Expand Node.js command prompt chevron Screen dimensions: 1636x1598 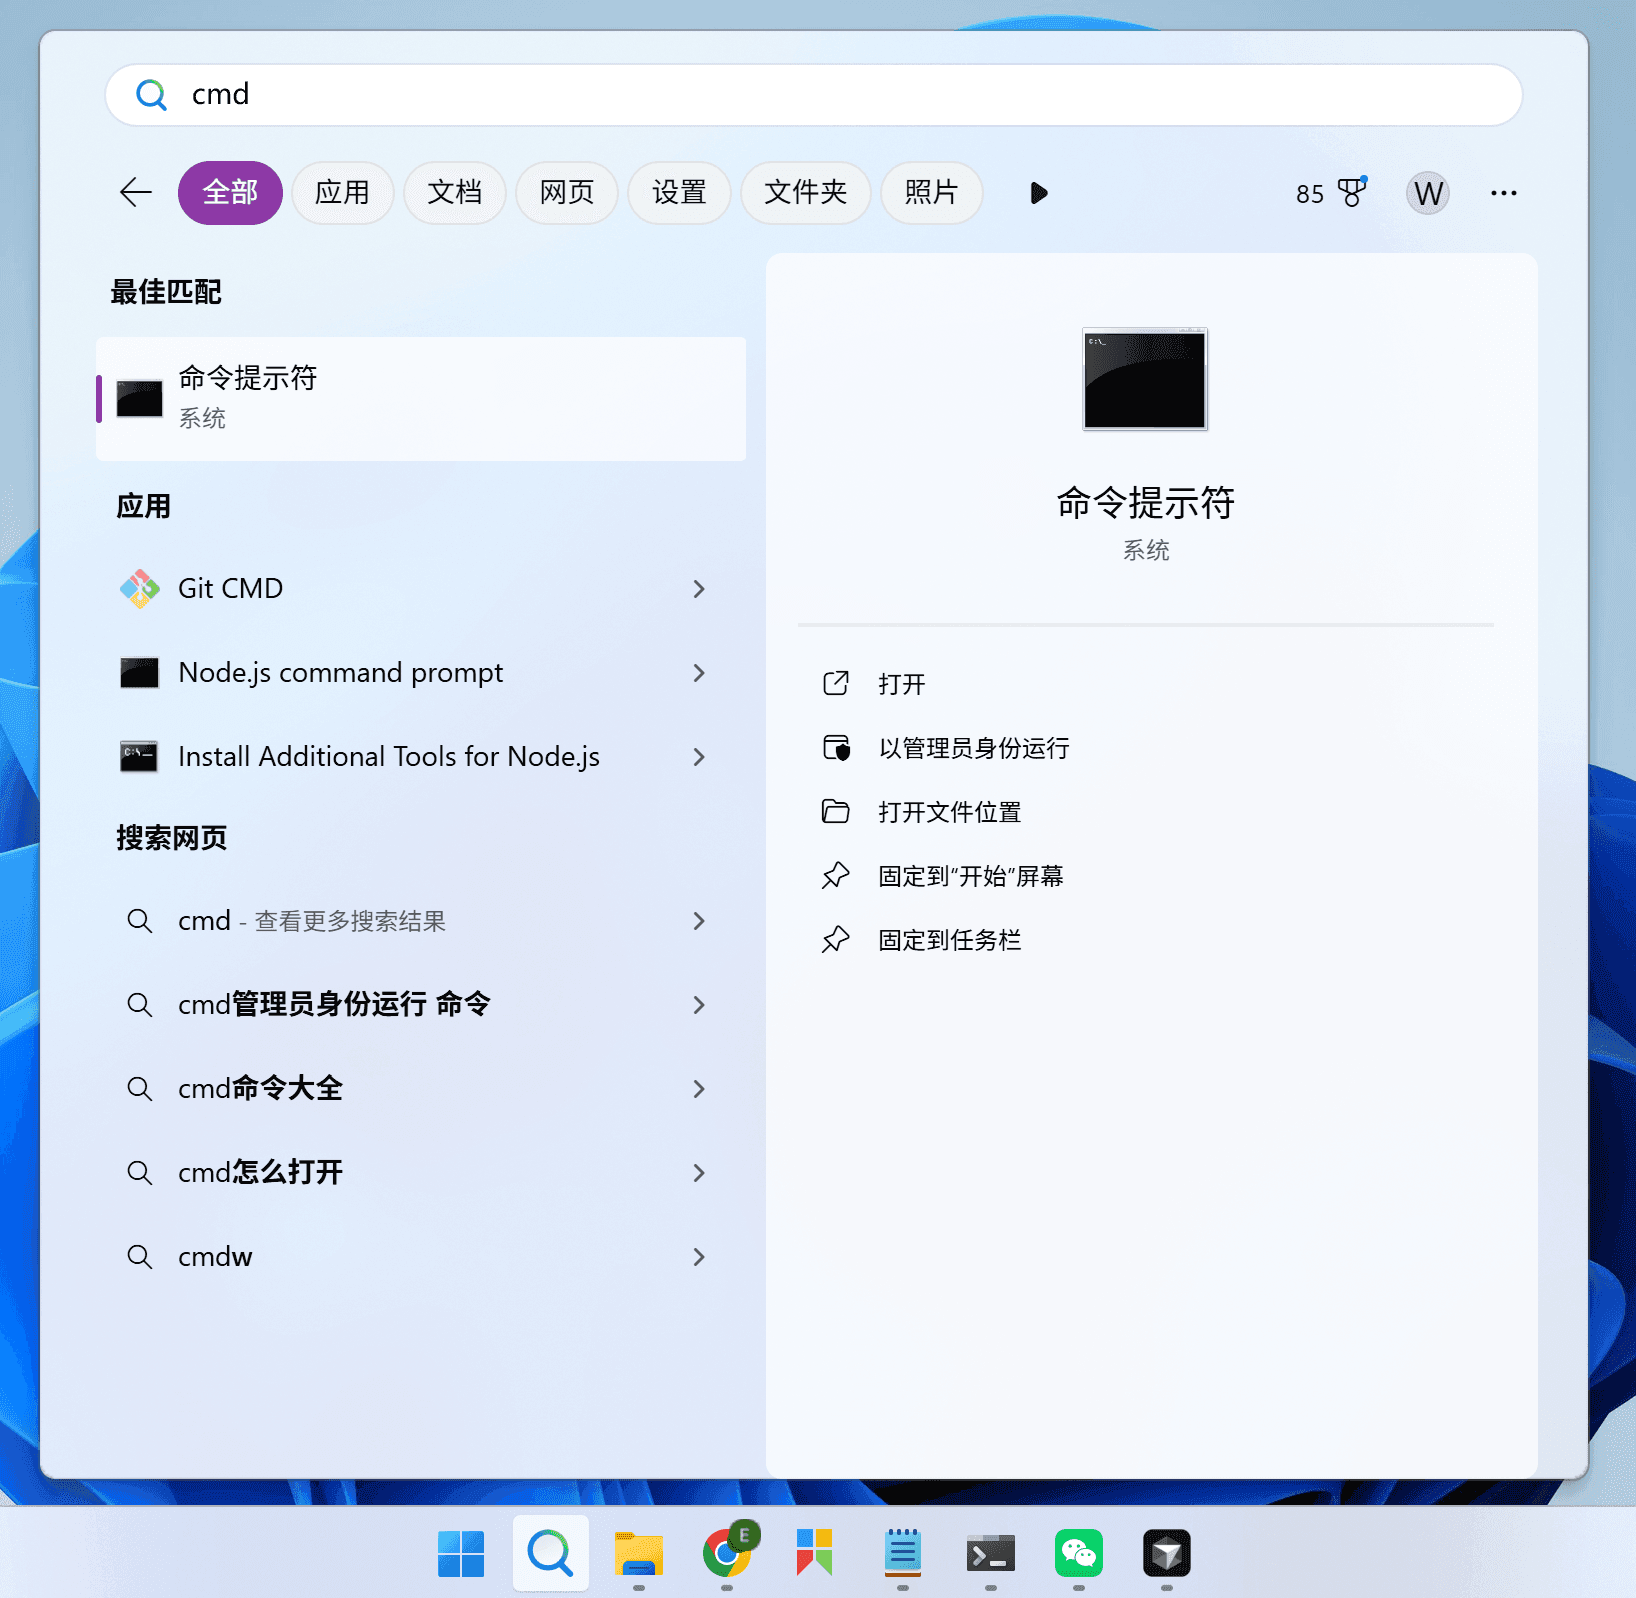tap(699, 673)
